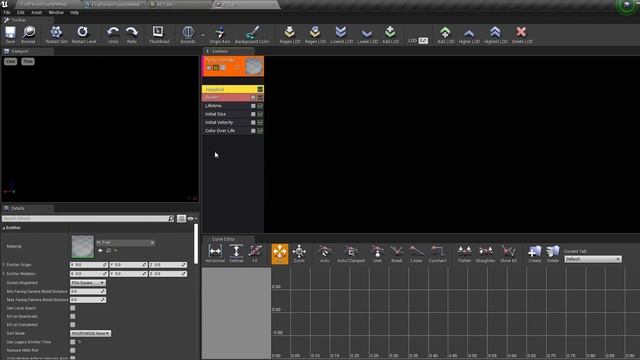
Task: Fit curves horizontally in Curve Editor
Action: coord(215,253)
